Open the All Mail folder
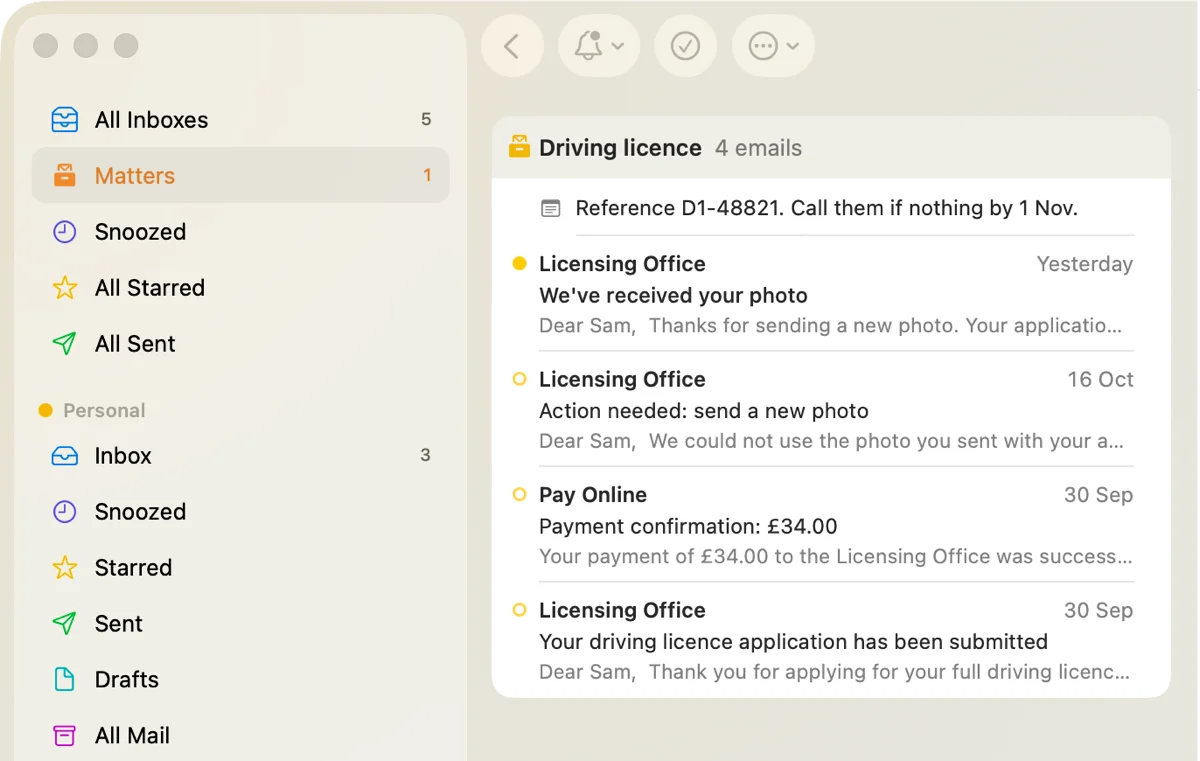 click(x=241, y=736)
